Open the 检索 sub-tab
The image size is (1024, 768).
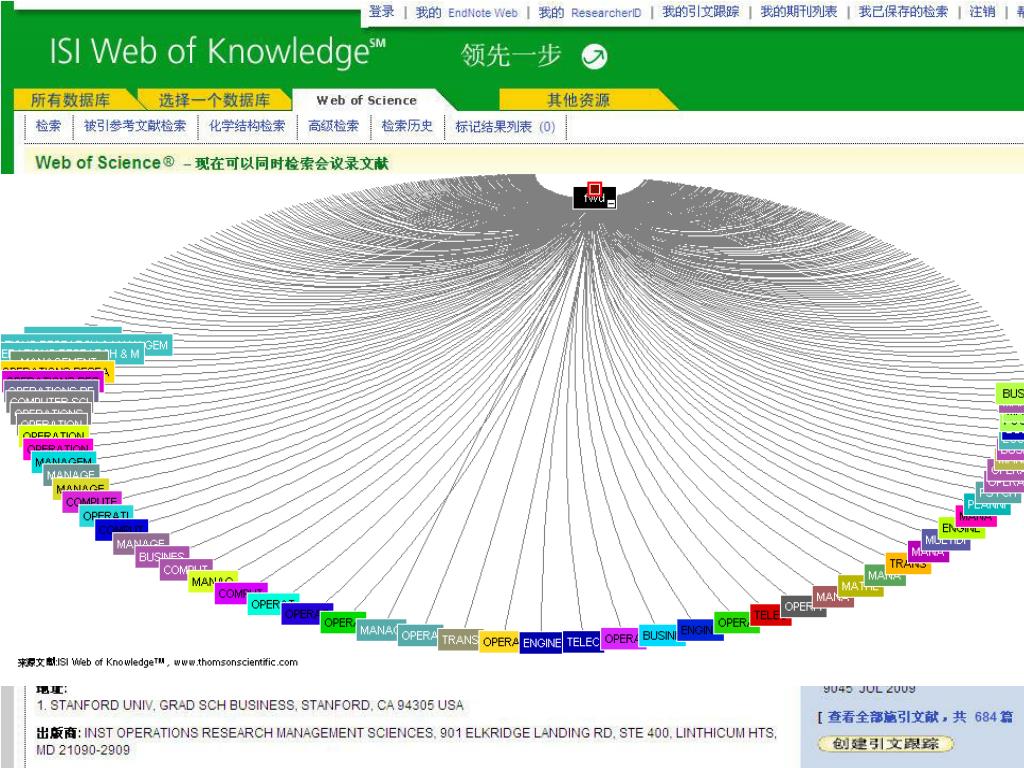click(48, 126)
